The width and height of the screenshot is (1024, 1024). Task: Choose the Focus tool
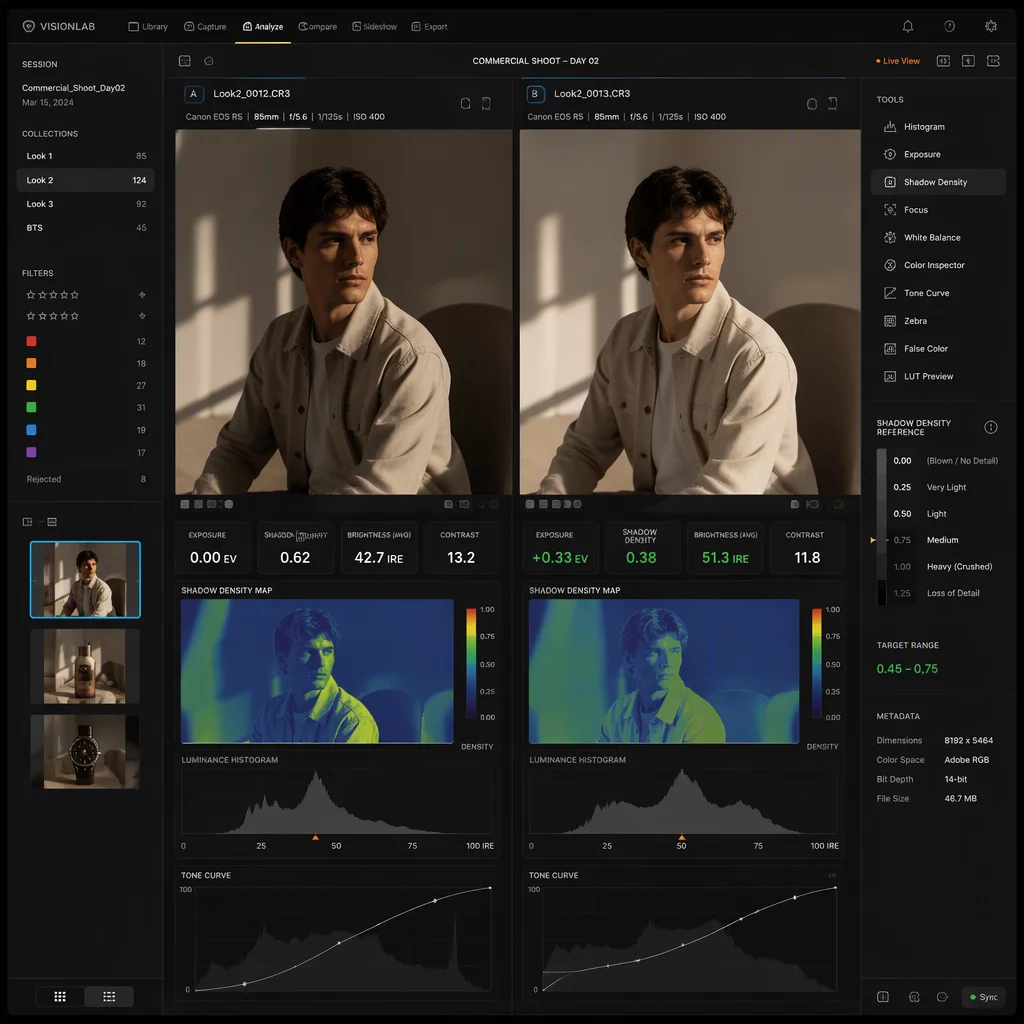[x=938, y=210]
